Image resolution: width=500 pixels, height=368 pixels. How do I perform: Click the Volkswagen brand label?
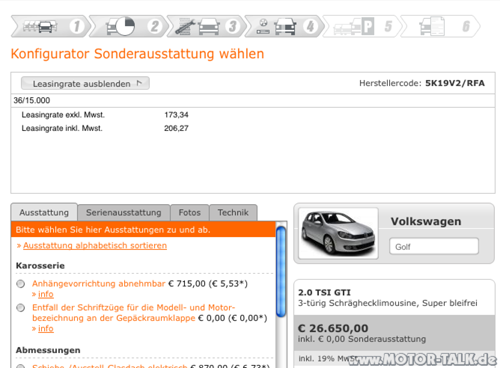tap(426, 221)
